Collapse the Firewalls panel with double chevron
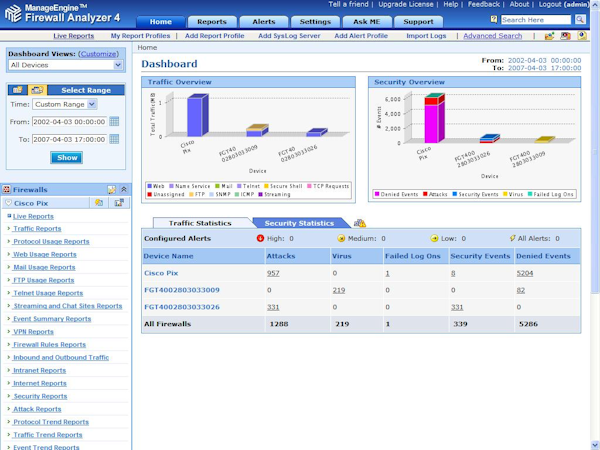 (124, 189)
